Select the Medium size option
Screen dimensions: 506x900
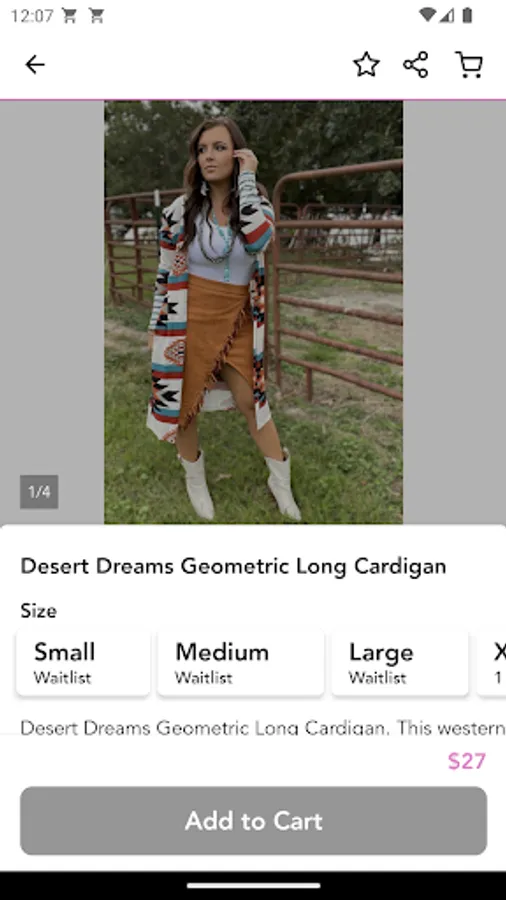tap(241, 663)
